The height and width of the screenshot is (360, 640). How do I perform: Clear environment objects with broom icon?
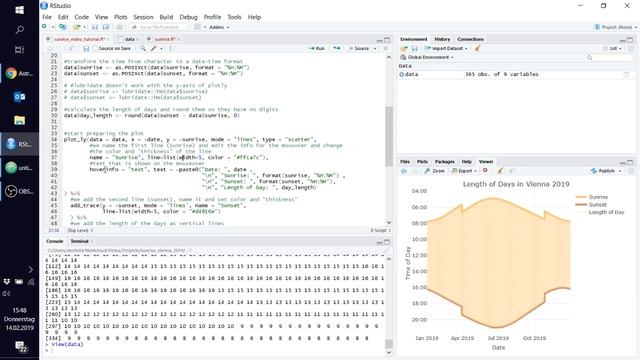click(x=477, y=48)
